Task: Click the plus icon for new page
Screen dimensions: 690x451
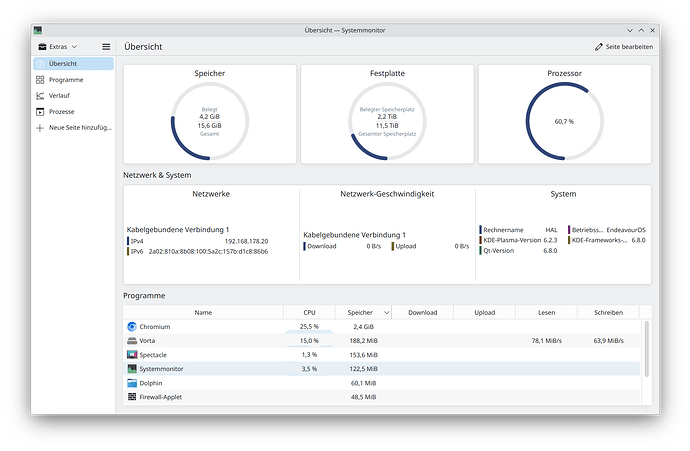Action: (40, 128)
